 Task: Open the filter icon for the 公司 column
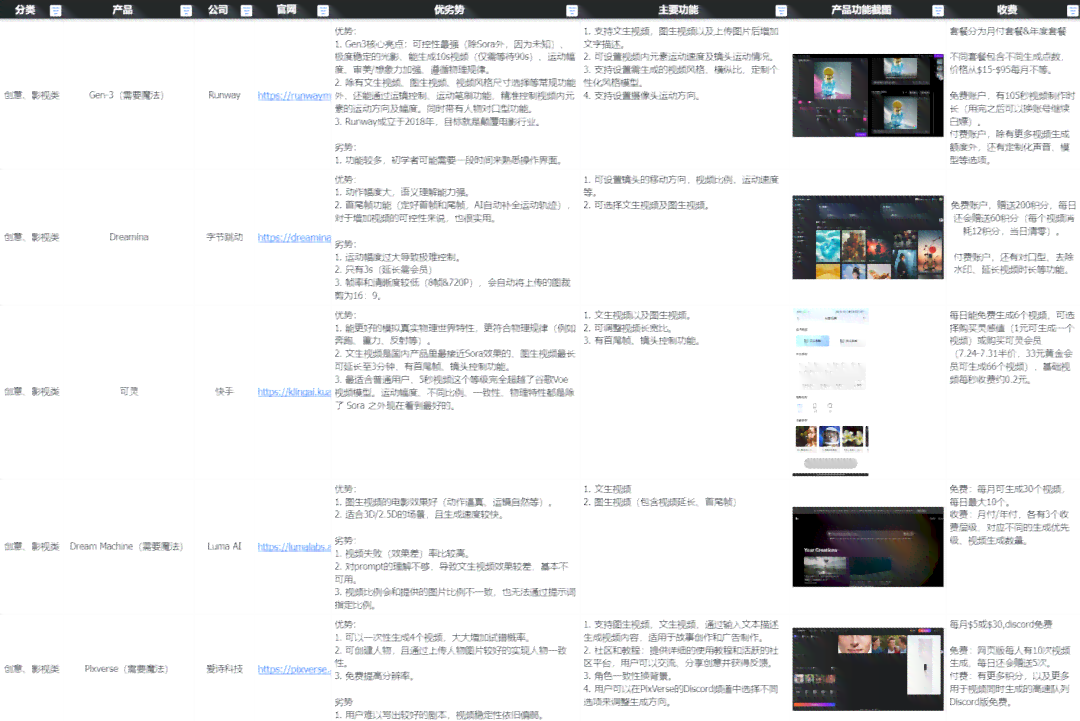[246, 10]
